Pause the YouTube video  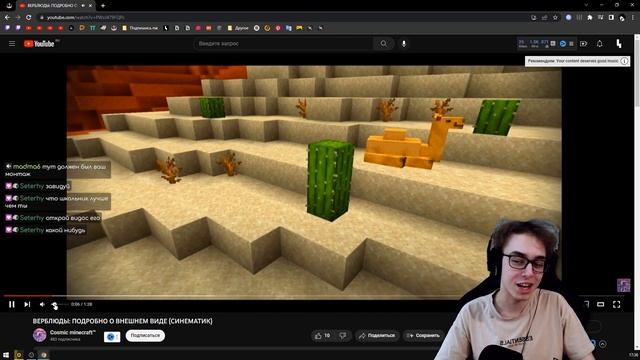tap(11, 304)
